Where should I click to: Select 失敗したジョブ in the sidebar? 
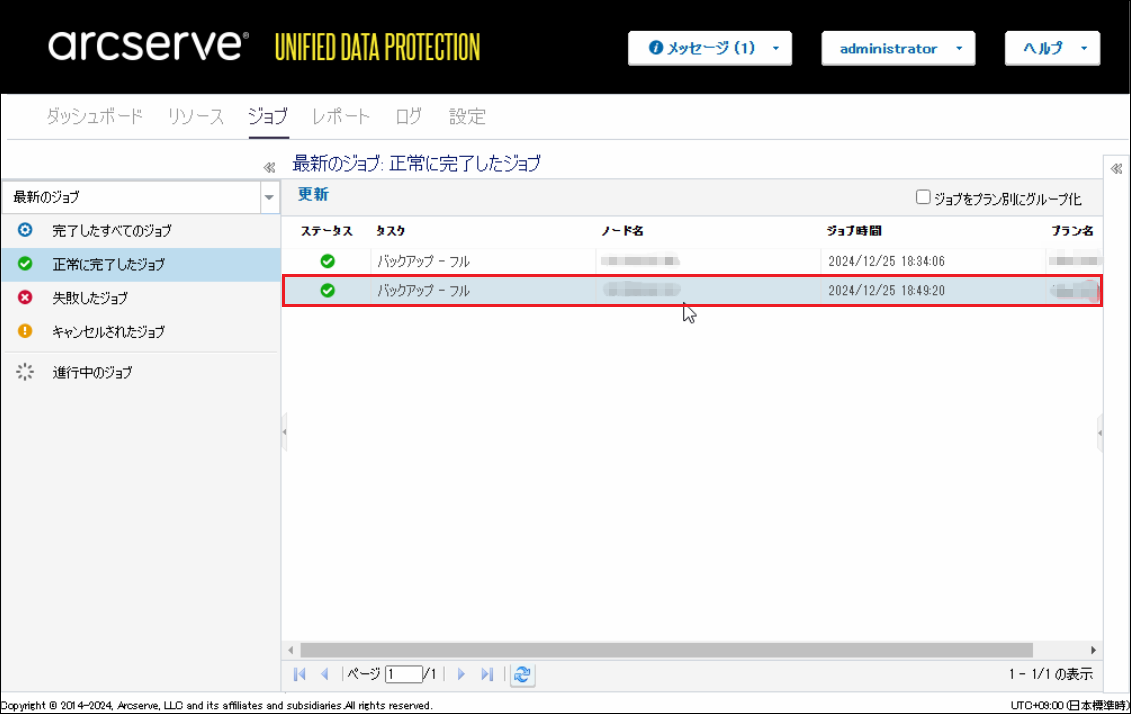click(90, 298)
